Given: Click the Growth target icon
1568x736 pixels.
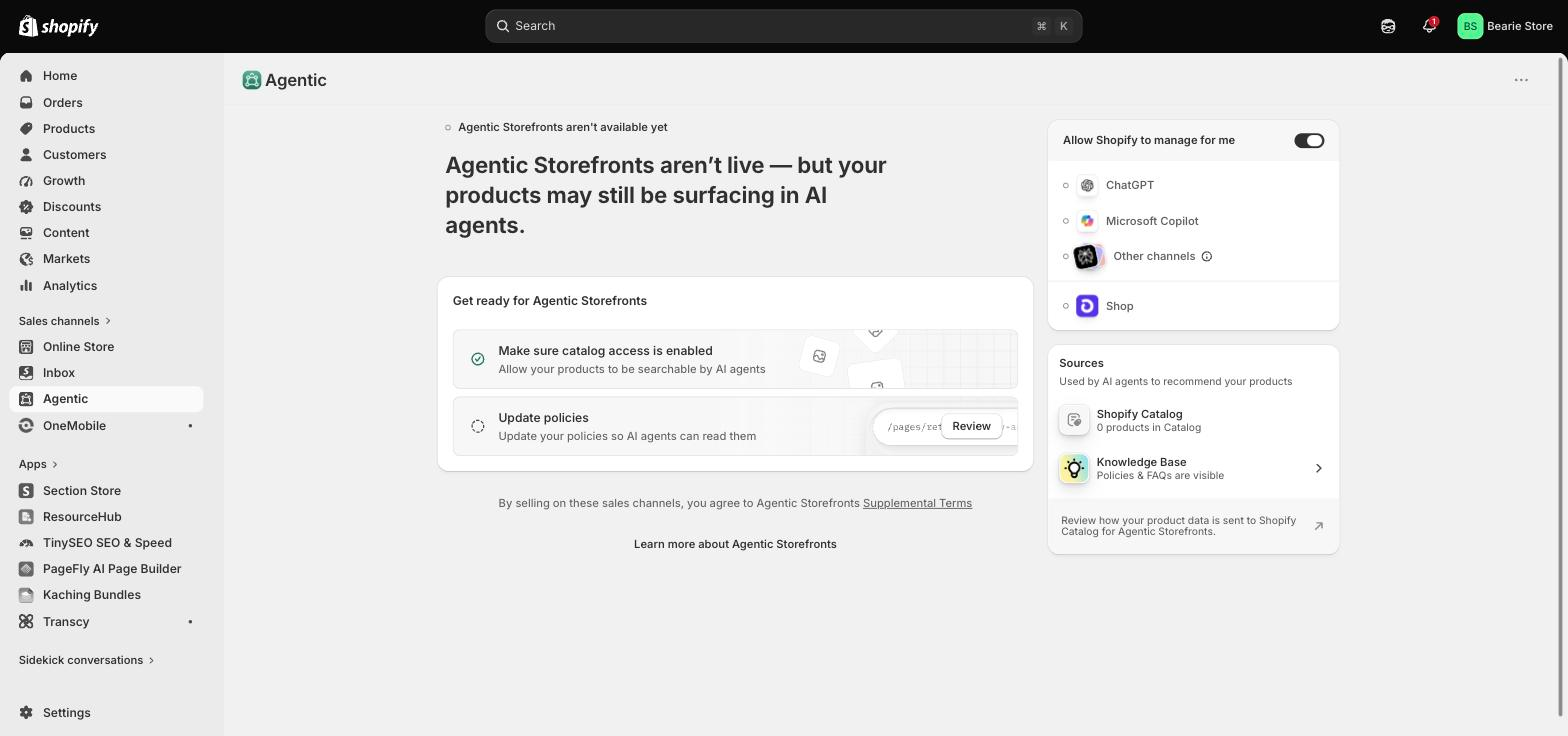Looking at the screenshot, I should 26,181.
